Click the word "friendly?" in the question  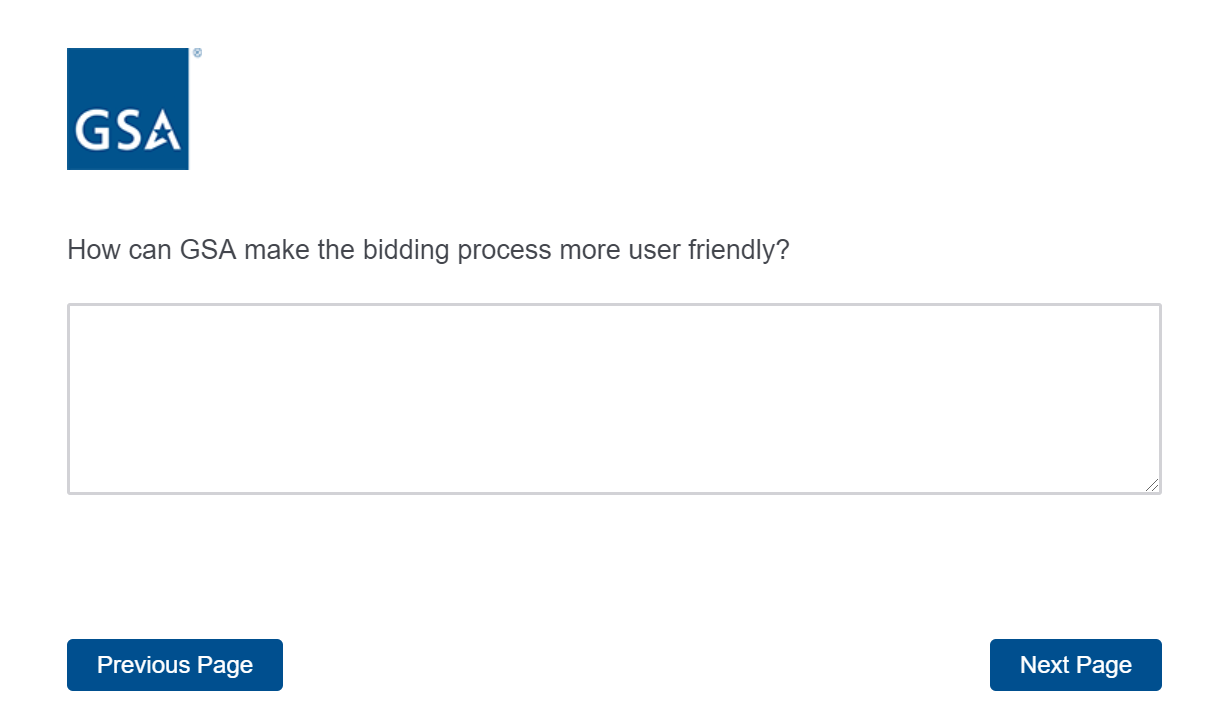click(738, 250)
